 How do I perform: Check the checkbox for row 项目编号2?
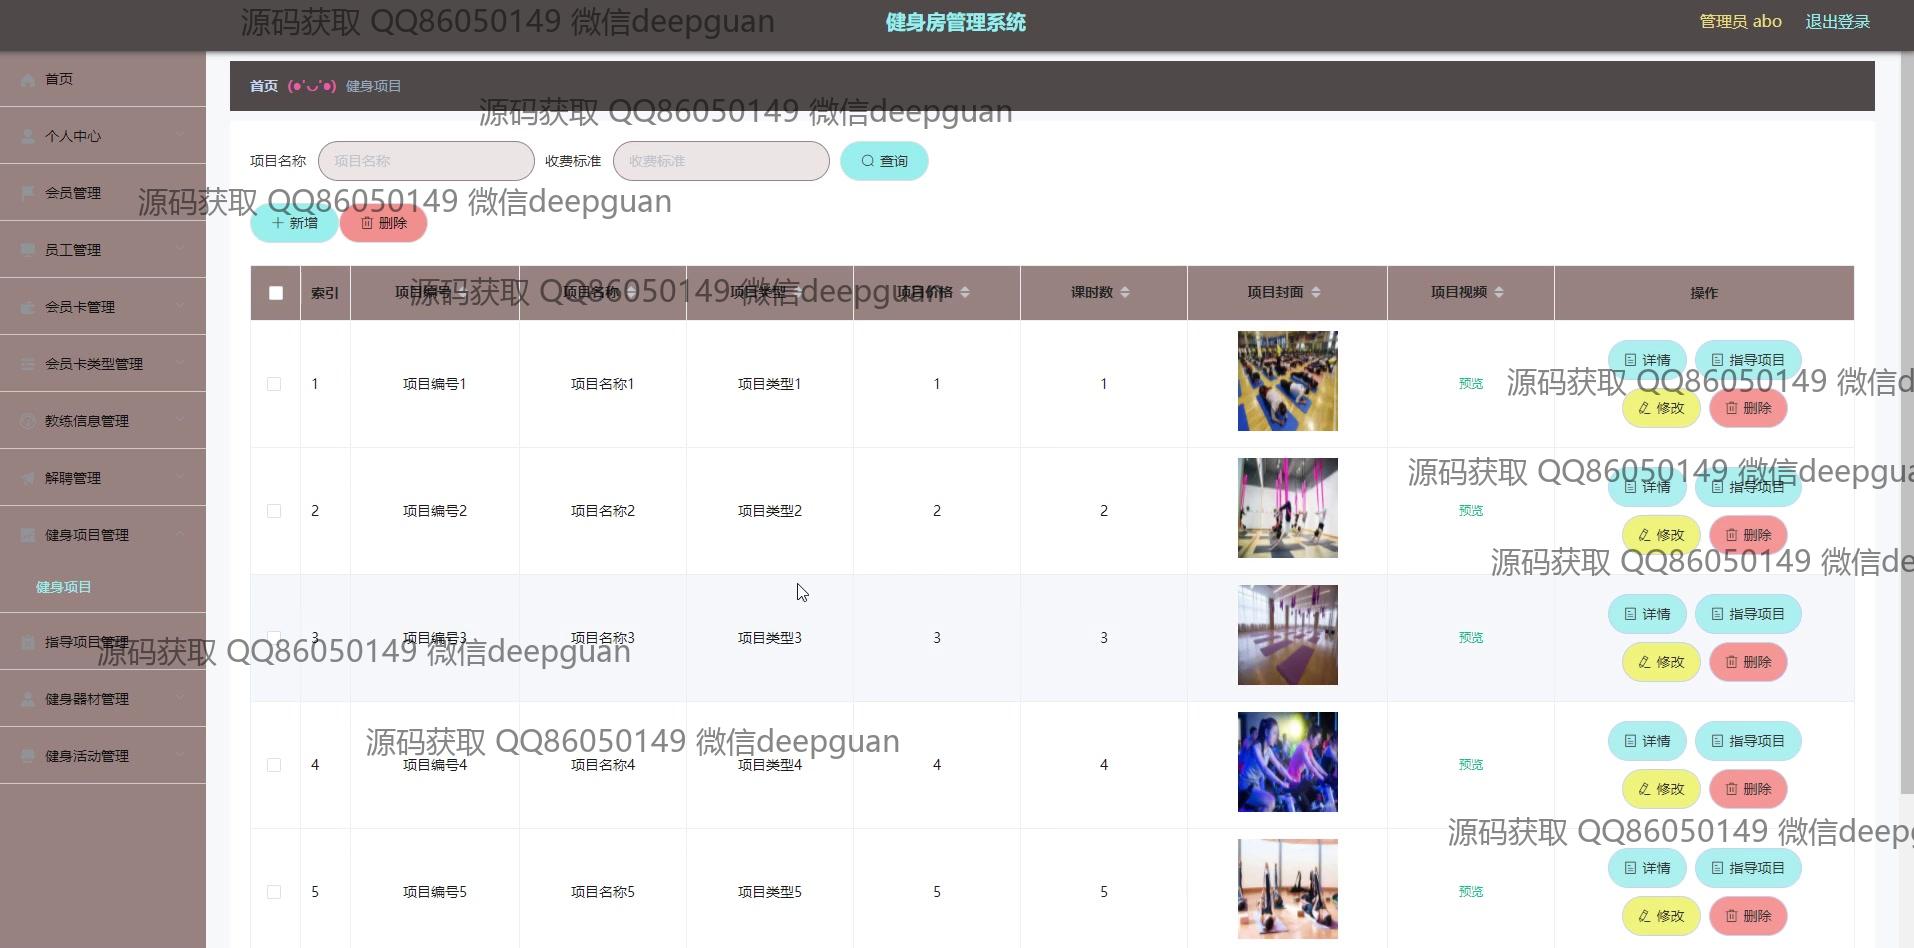[x=274, y=511]
